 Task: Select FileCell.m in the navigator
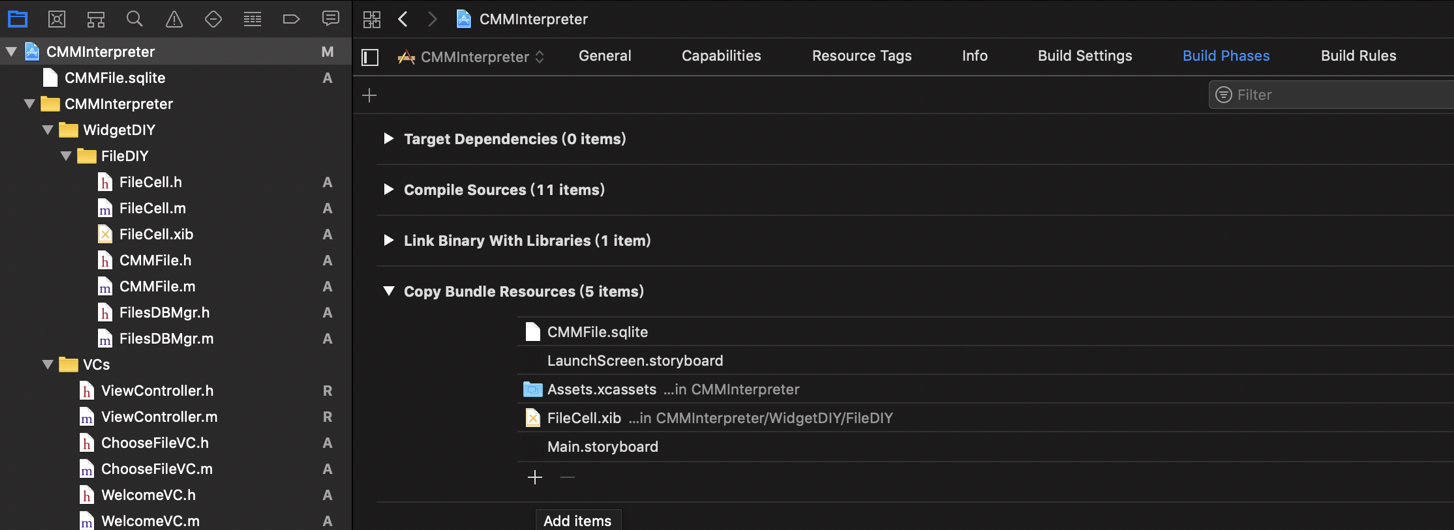[152, 208]
